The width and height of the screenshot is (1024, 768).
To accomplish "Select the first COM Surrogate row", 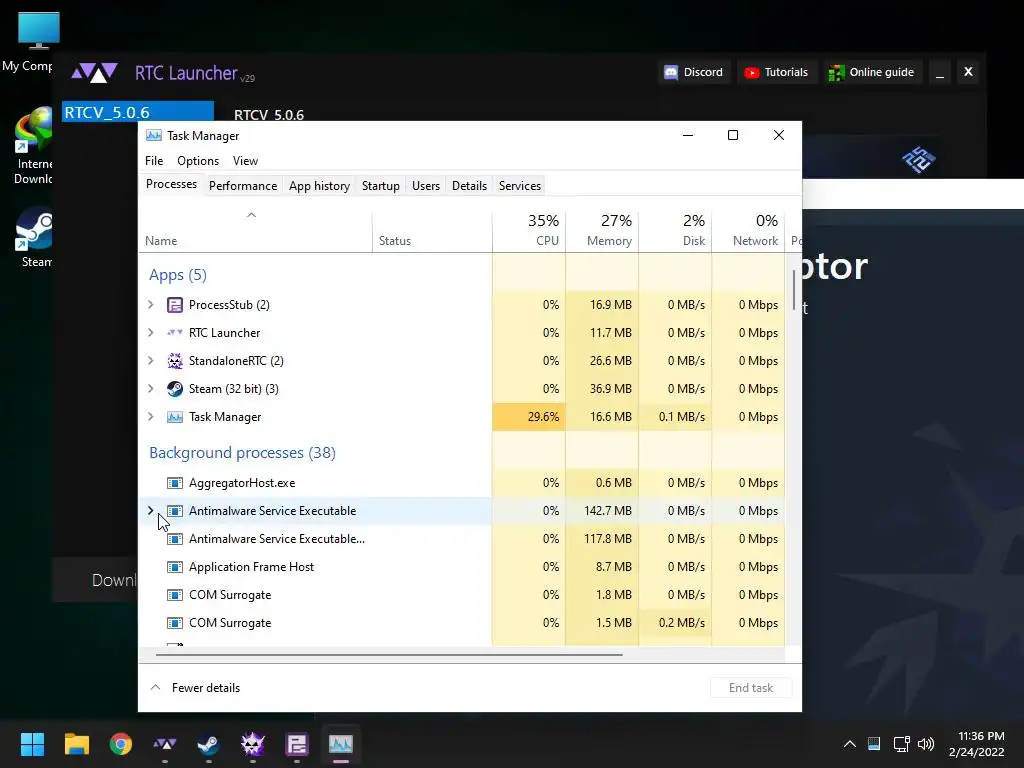I will click(x=462, y=595).
